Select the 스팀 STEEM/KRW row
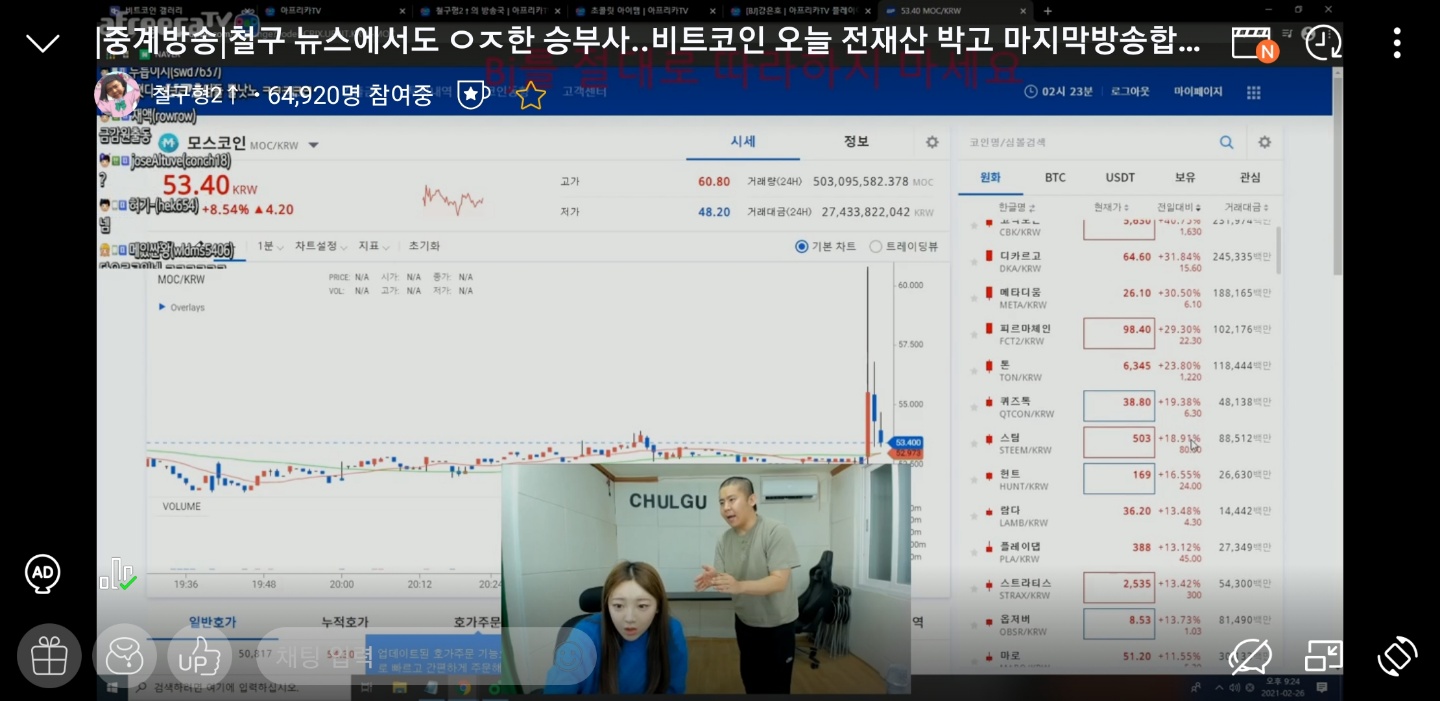Screen dimensions: 1440x701 (1120, 443)
